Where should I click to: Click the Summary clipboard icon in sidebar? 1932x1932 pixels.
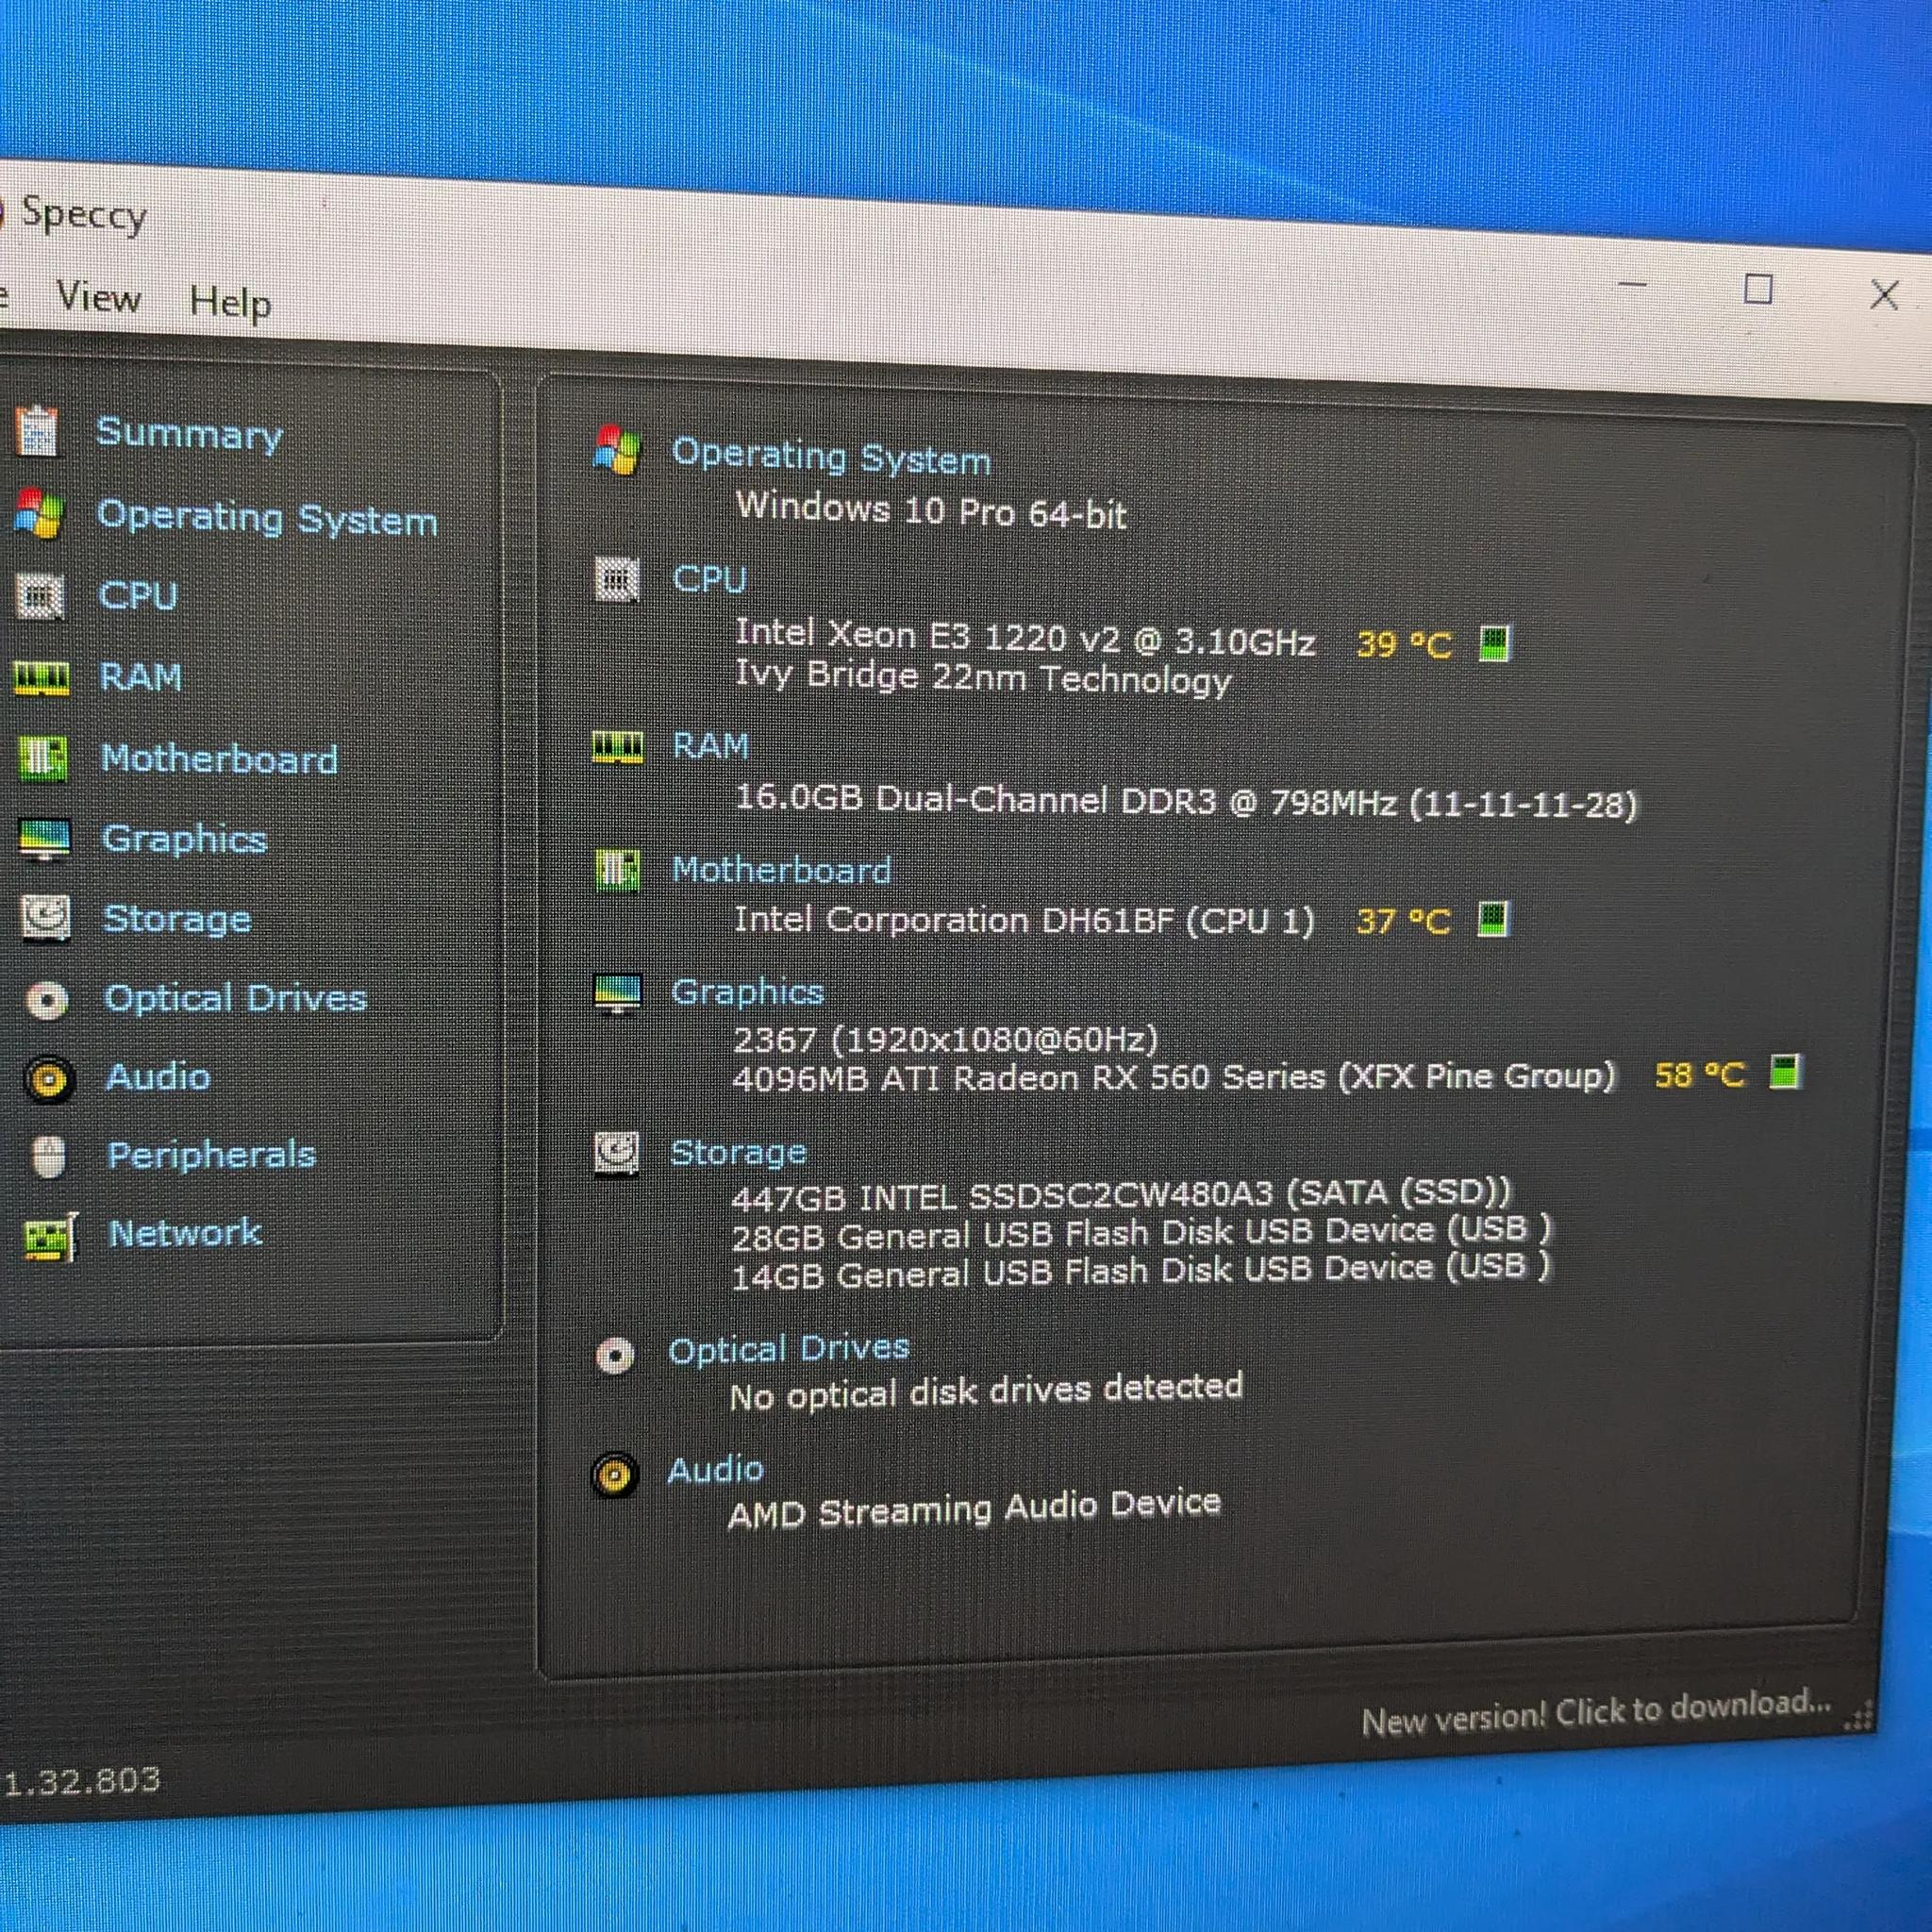pyautogui.click(x=38, y=431)
